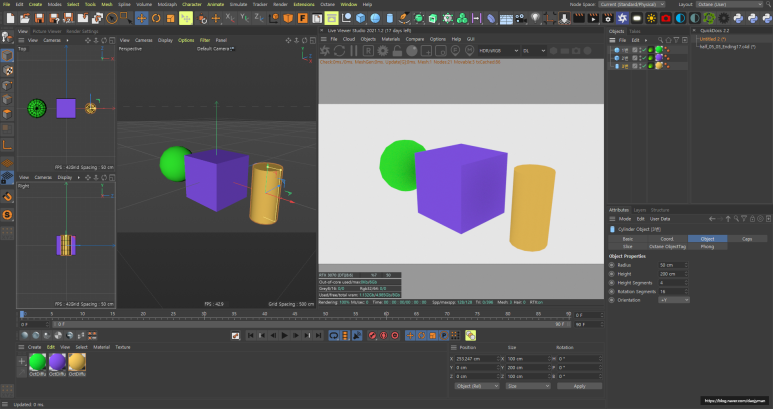Click the Live Viewer restart render icon

click(x=339, y=50)
